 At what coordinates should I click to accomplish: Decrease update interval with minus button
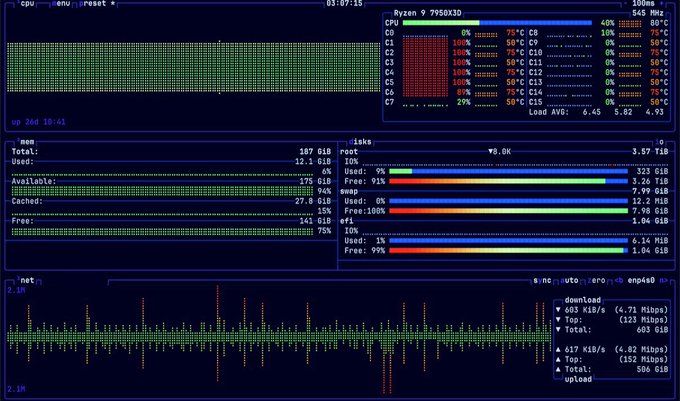625,3
